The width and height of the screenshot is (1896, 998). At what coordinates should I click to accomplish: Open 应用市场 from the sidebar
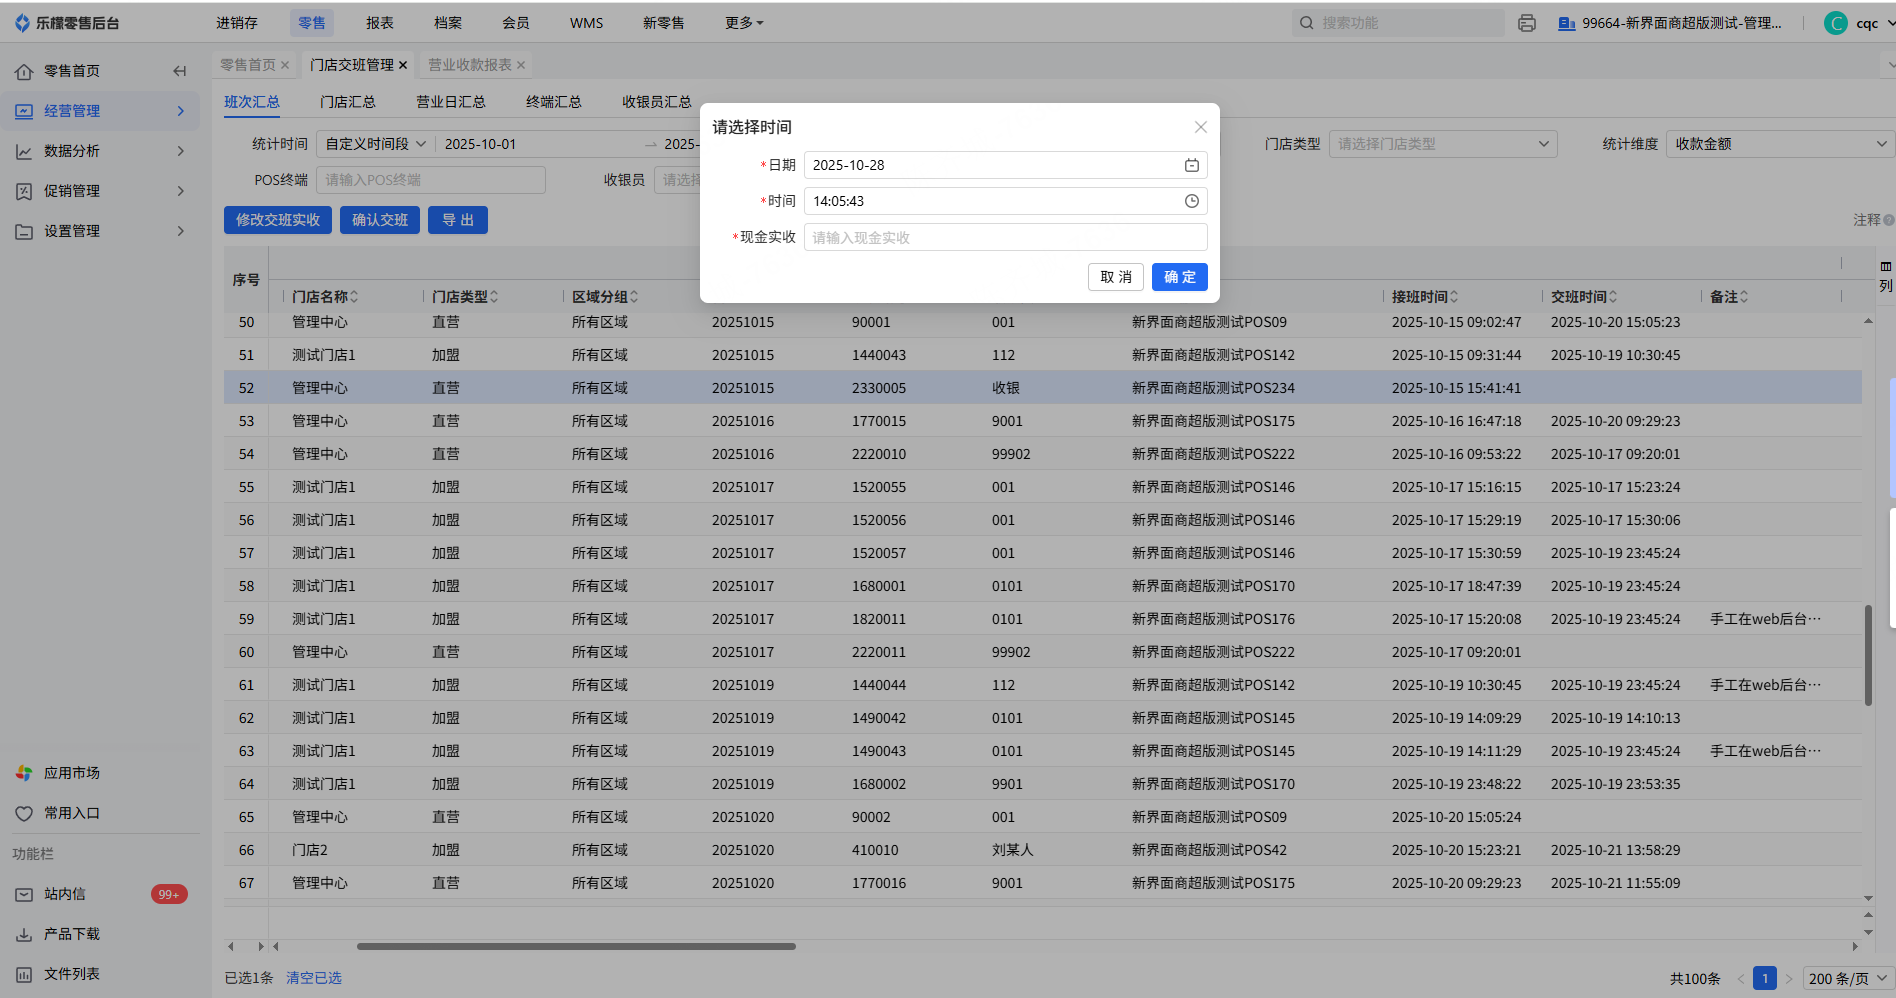[x=71, y=773]
